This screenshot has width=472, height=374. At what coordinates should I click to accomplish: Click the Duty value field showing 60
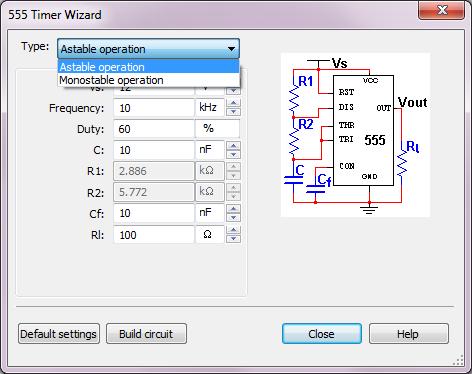[x=154, y=129]
